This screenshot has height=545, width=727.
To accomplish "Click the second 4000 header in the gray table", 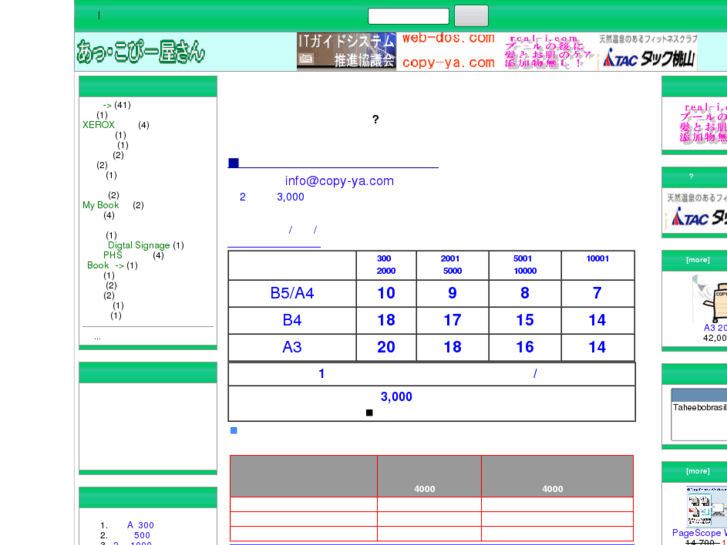I will click(x=552, y=489).
